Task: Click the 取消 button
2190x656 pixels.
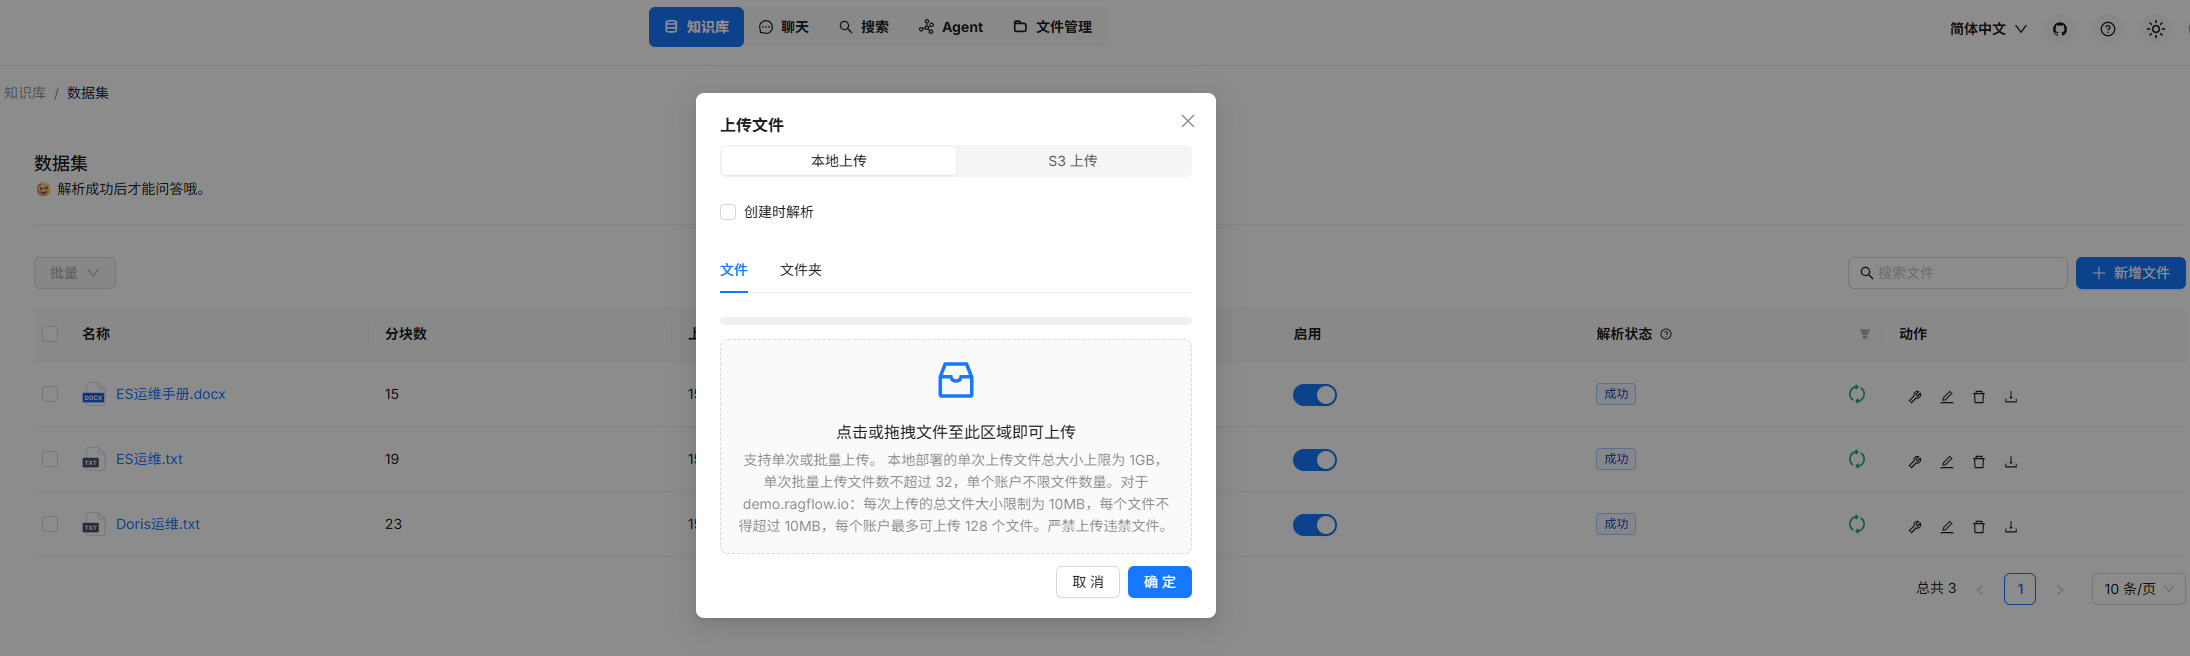Action: point(1088,582)
